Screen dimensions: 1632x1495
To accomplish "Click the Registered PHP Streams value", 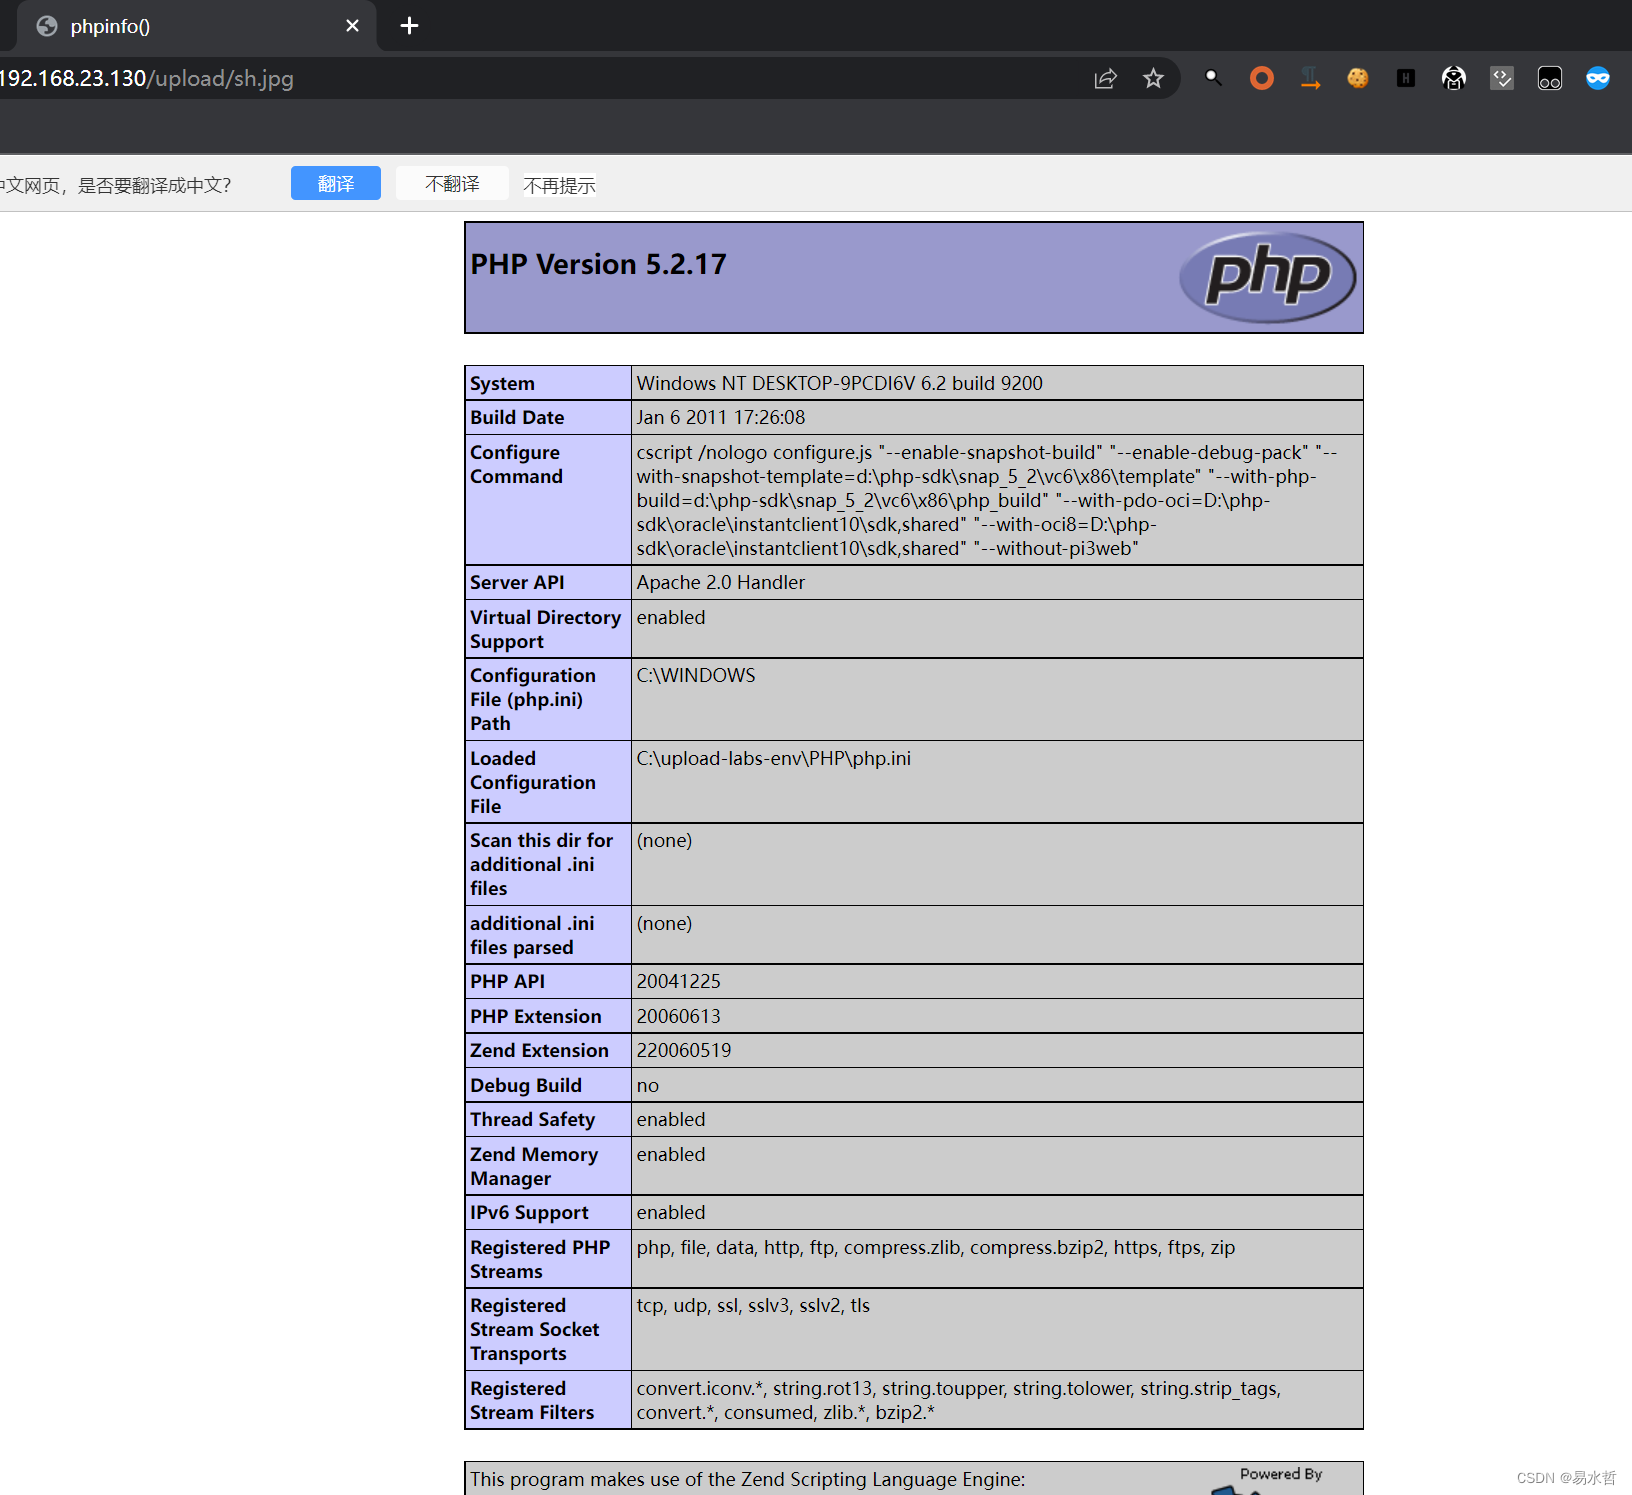I will point(936,1248).
